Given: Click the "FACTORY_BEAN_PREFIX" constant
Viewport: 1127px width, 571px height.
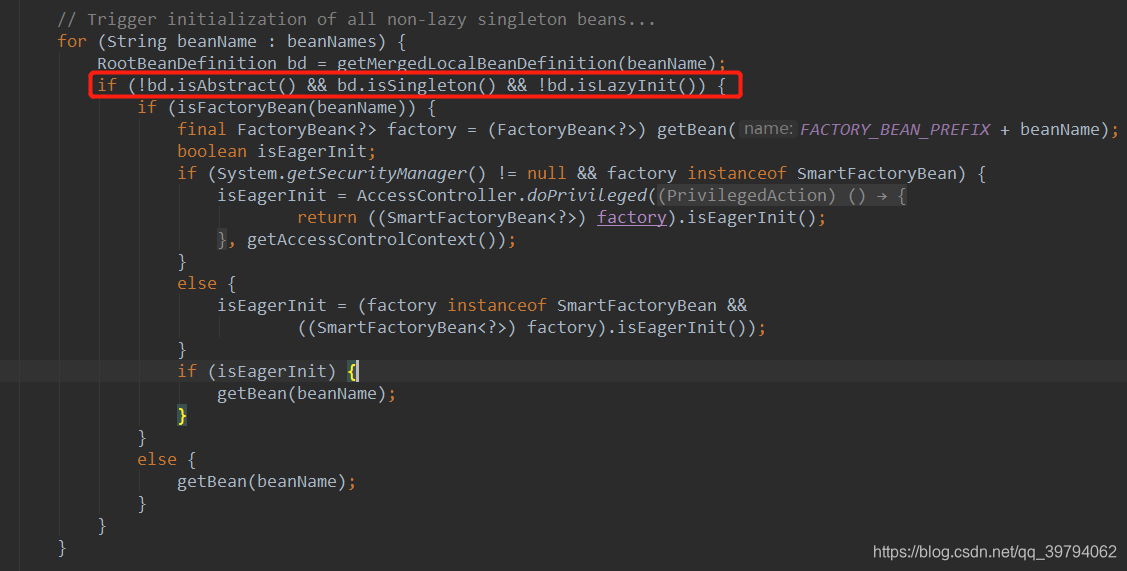Looking at the screenshot, I should click(895, 129).
